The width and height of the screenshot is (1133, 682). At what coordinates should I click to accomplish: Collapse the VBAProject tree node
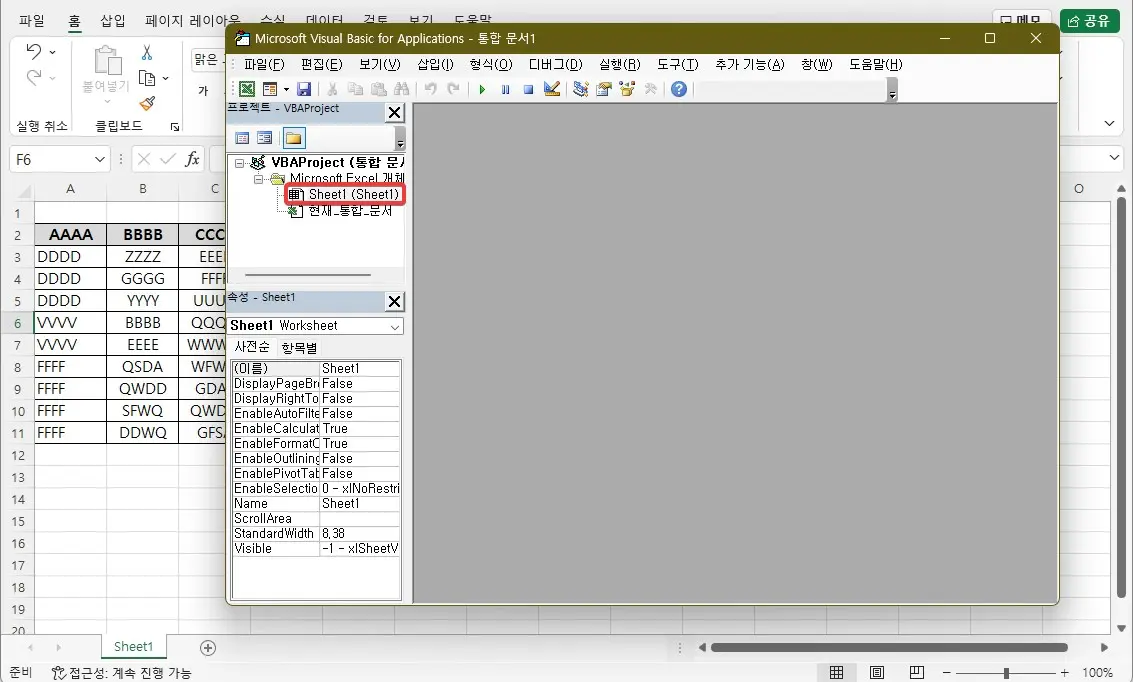[239, 163]
